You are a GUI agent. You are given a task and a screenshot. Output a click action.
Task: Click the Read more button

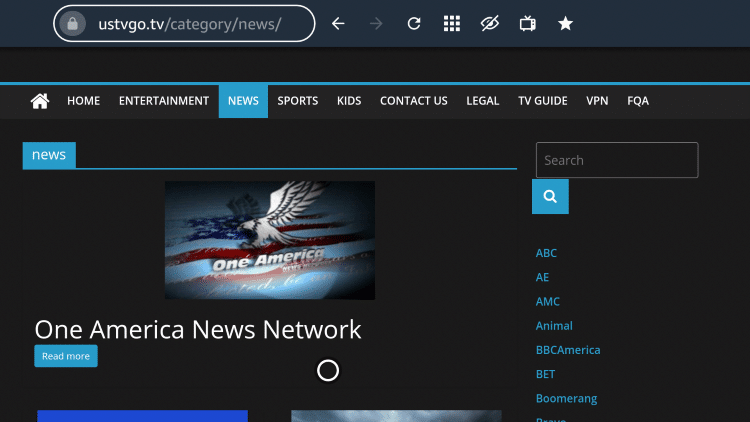66,356
